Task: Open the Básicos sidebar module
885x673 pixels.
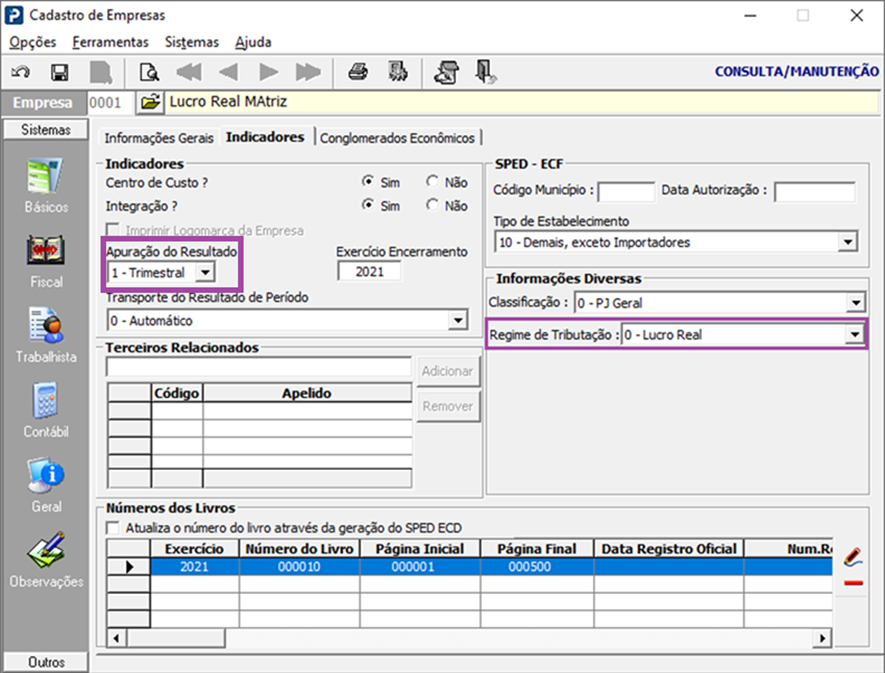Action: pos(46,186)
